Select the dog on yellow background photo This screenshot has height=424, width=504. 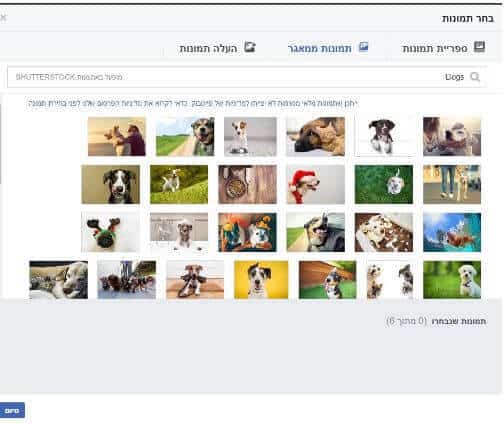pos(261,280)
